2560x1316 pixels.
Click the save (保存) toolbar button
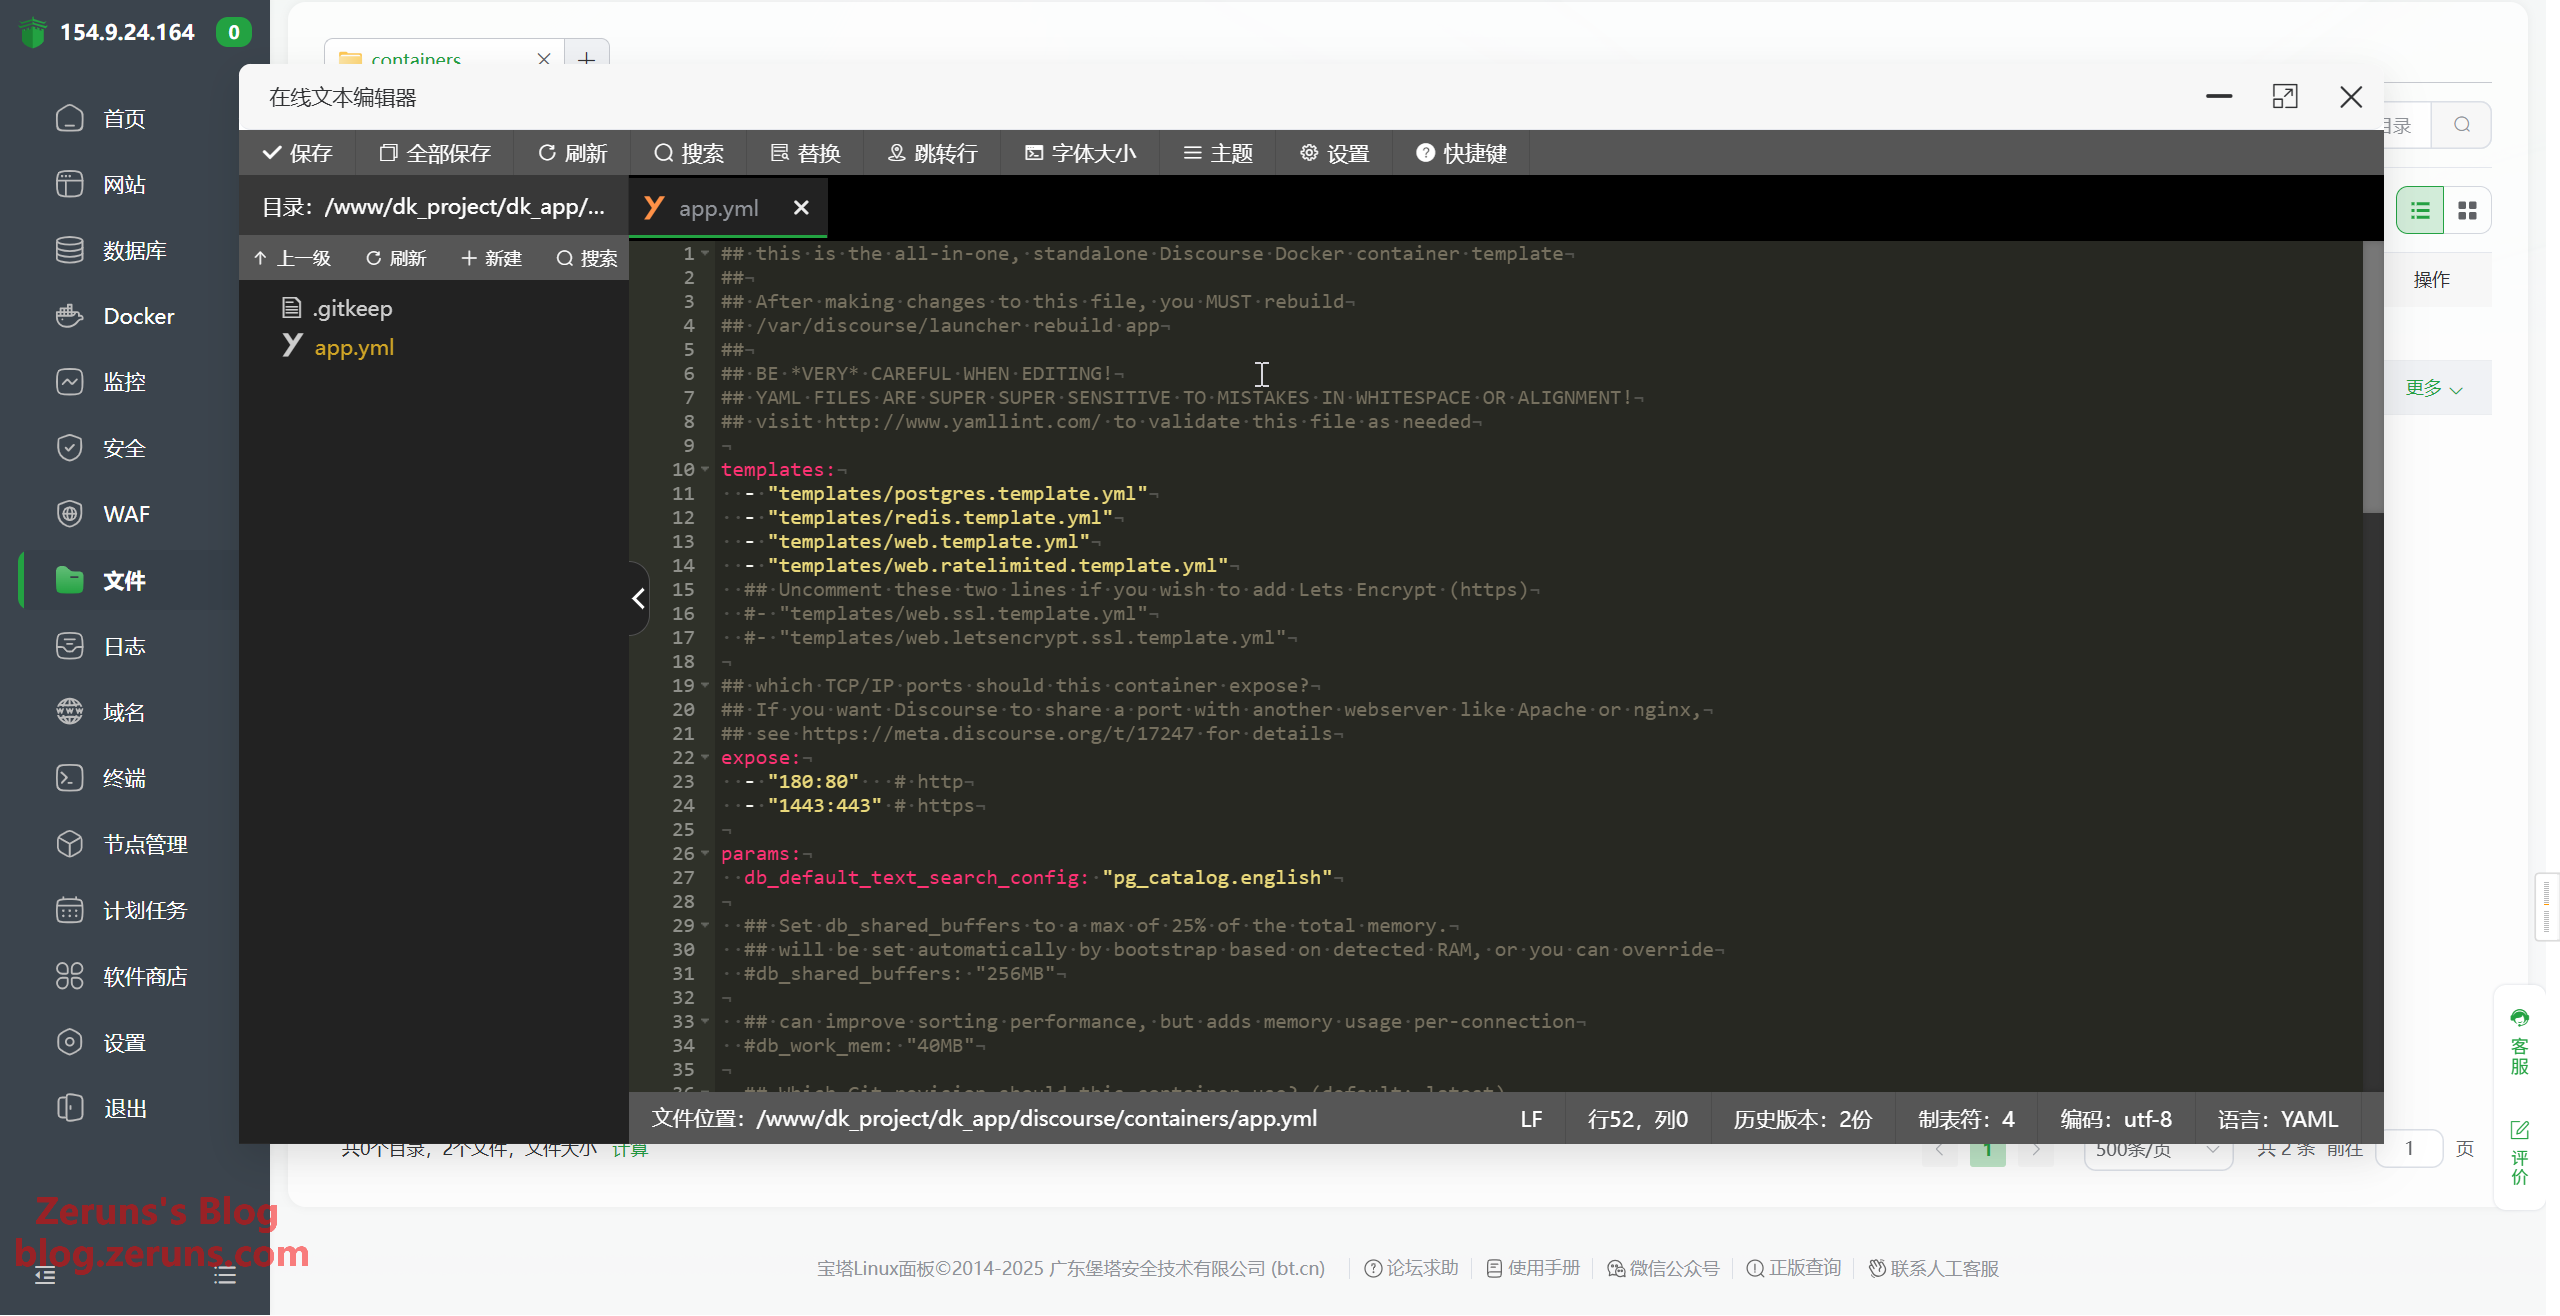297,153
